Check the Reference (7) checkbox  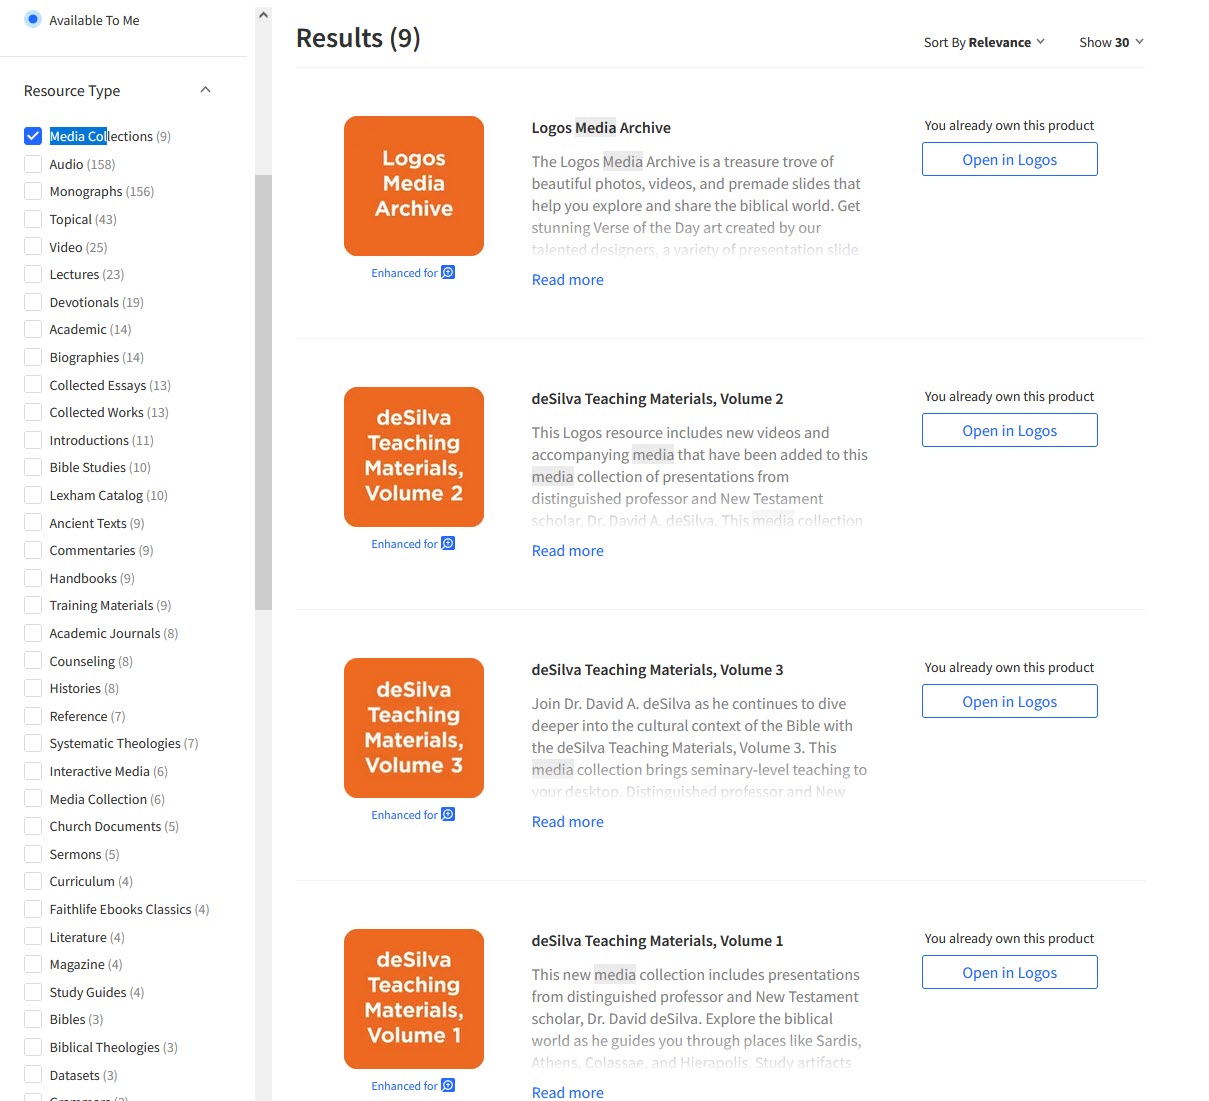33,716
